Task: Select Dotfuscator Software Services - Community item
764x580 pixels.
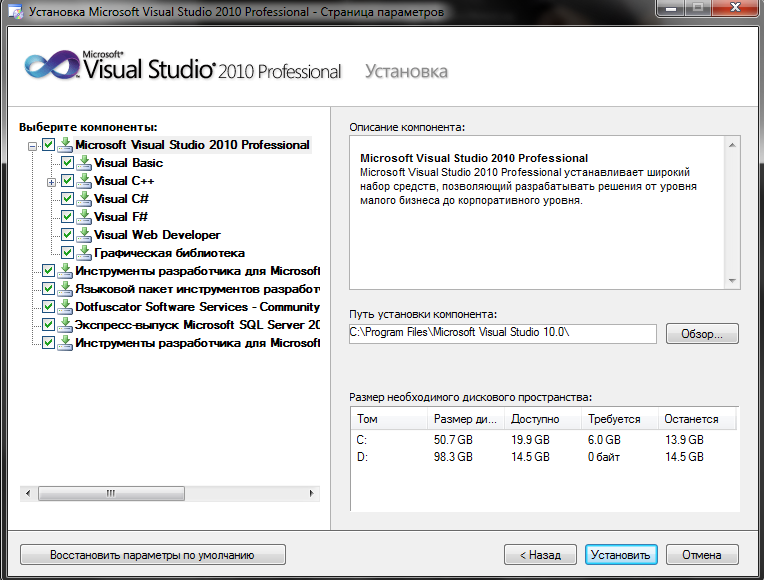Action: pos(197,307)
